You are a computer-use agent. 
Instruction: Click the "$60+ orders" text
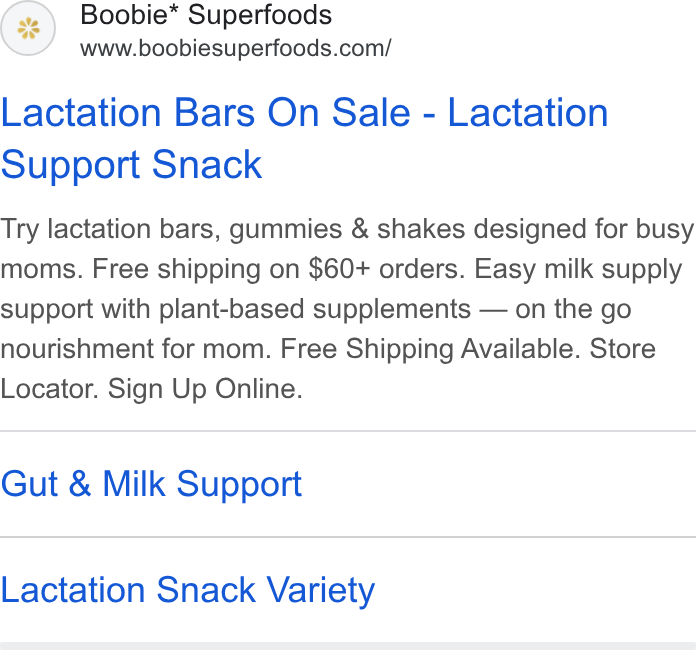387,269
